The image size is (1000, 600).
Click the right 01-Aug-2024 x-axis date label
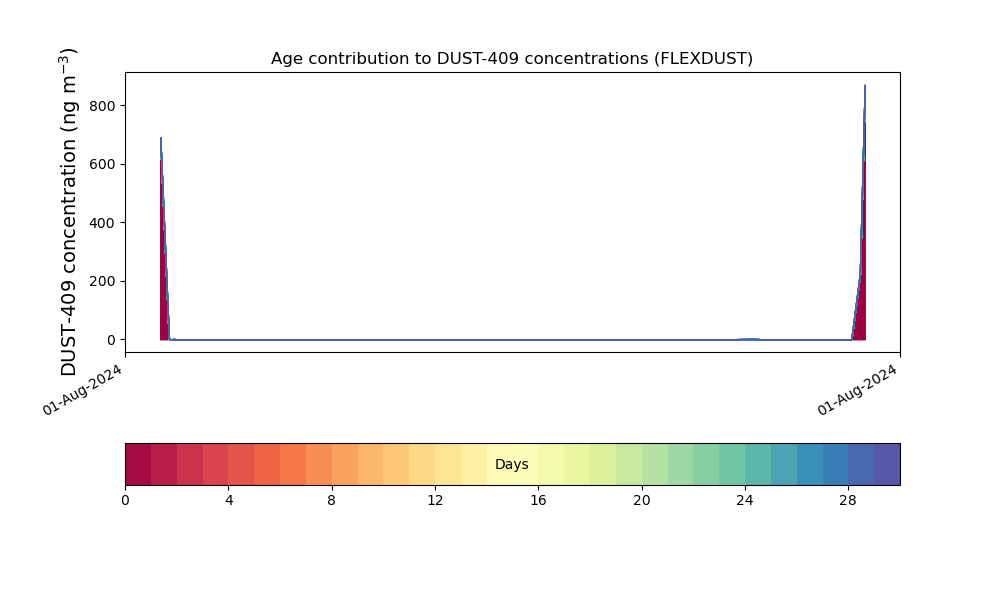(x=859, y=390)
